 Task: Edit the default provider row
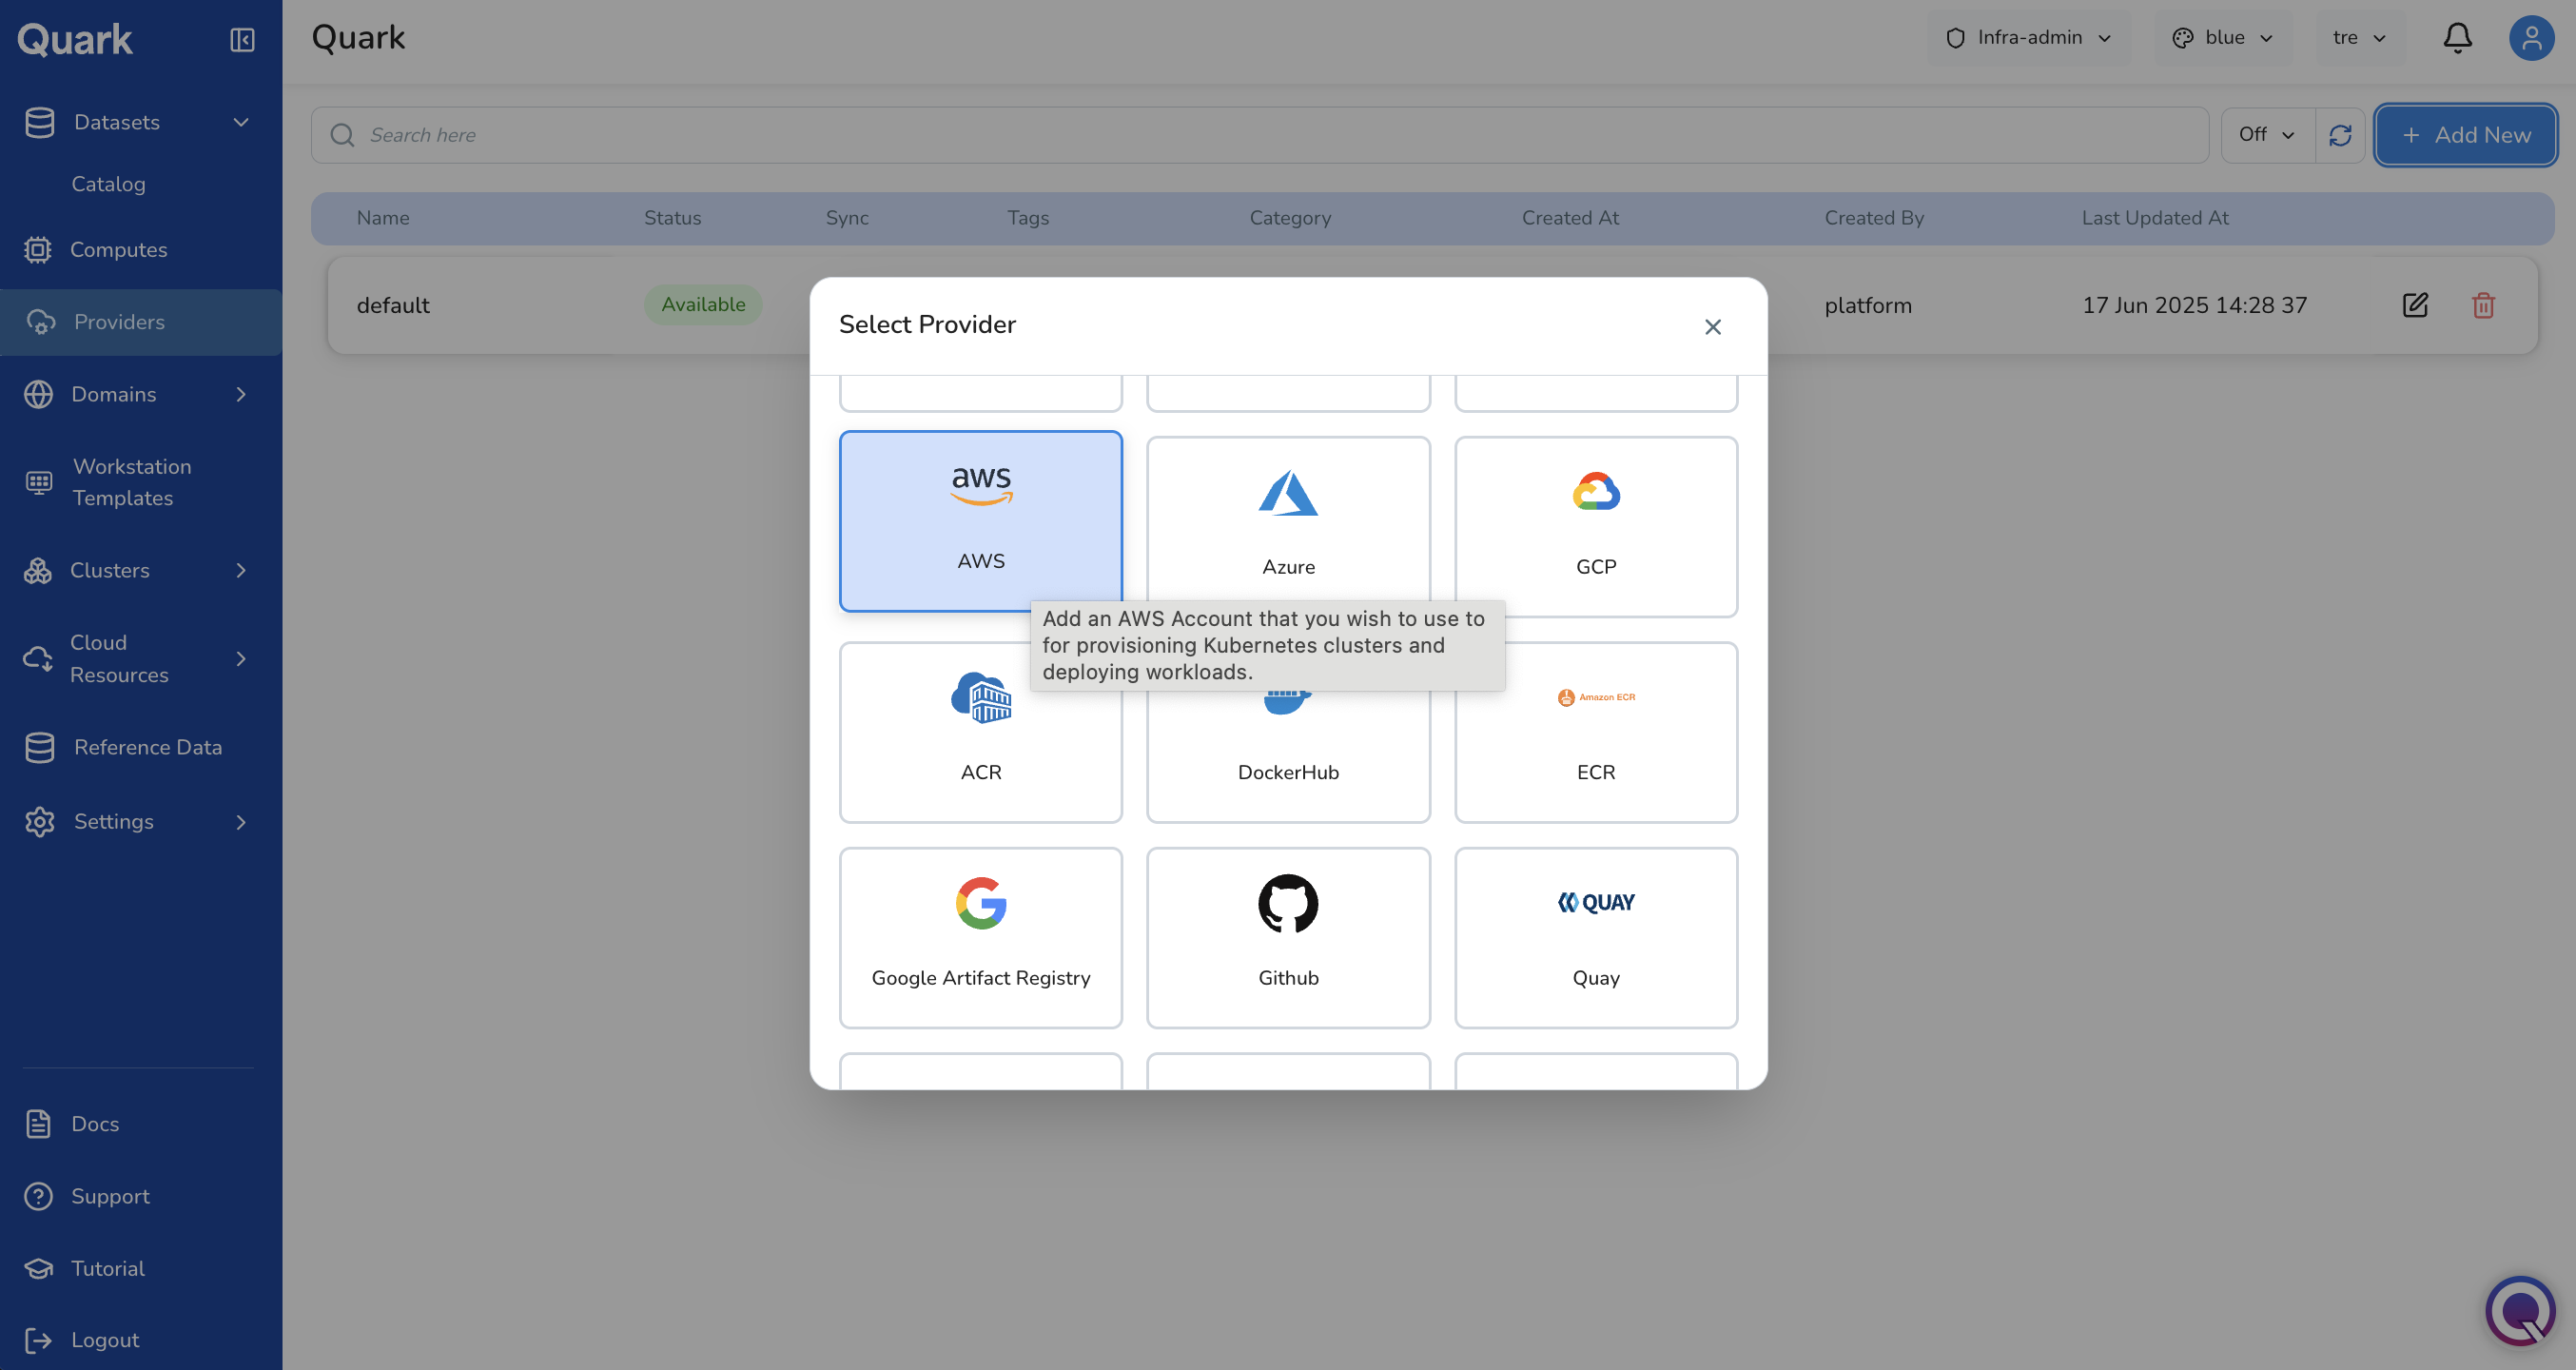[2414, 305]
